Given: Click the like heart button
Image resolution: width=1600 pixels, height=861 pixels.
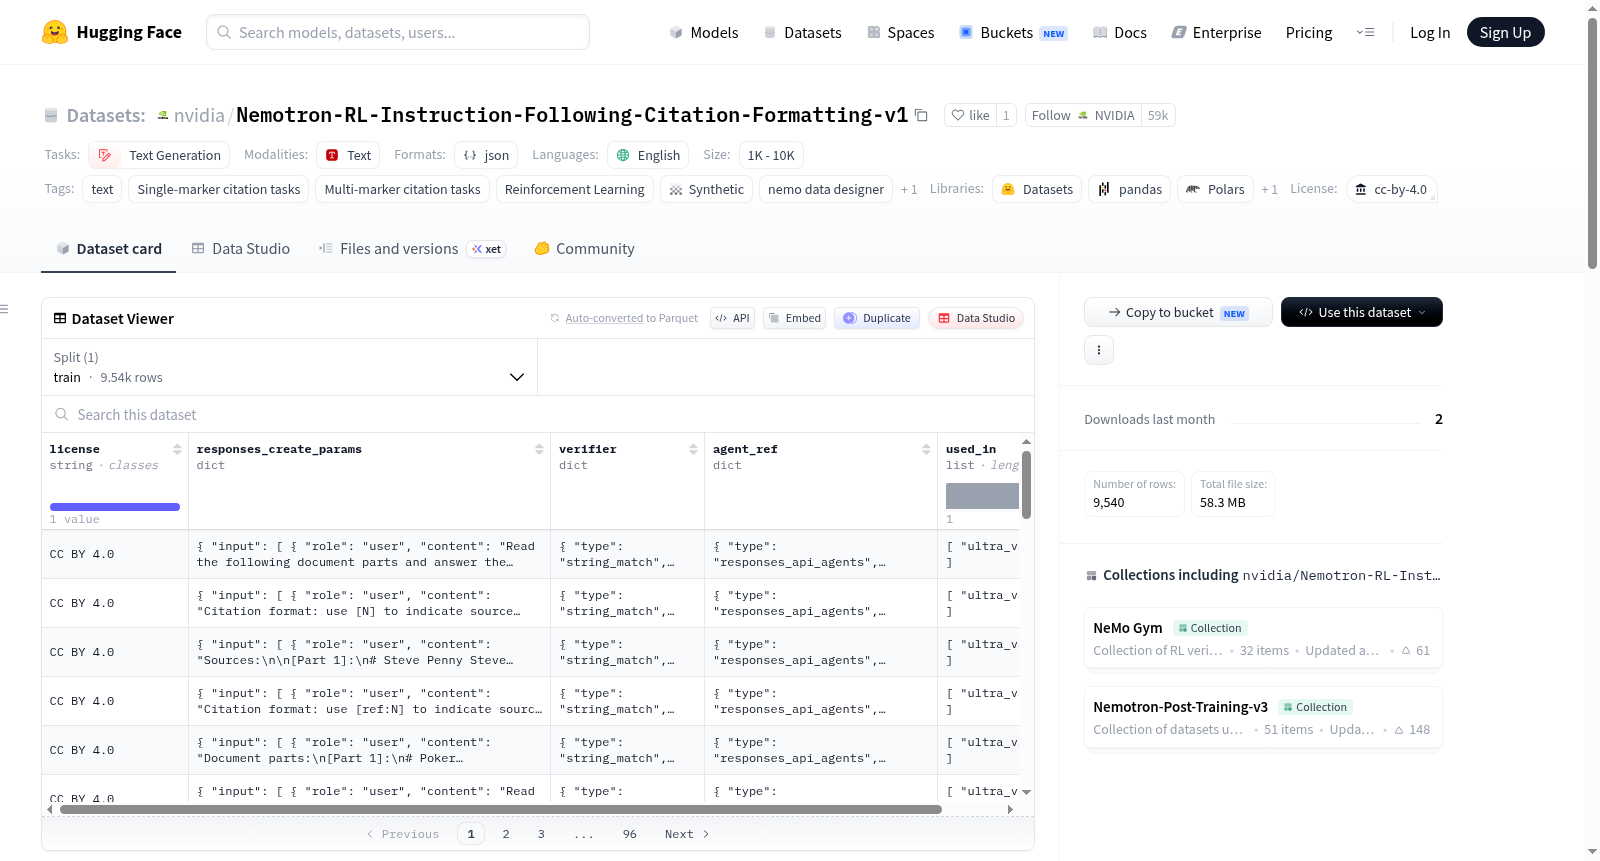Looking at the screenshot, I should tap(970, 115).
